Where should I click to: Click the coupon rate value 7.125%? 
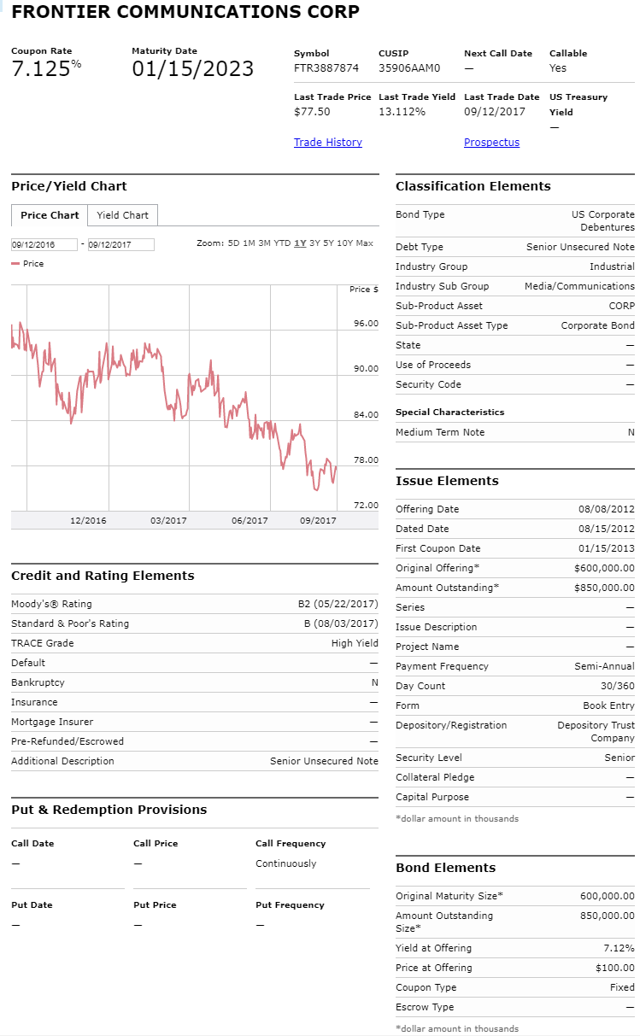46,68
